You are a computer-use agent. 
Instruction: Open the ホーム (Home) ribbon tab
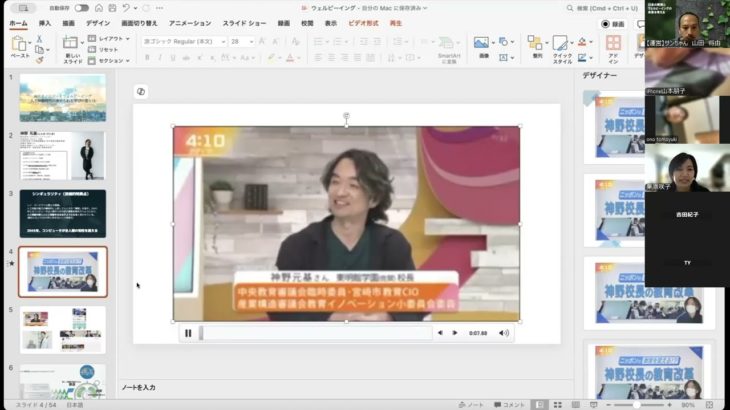pos(19,23)
